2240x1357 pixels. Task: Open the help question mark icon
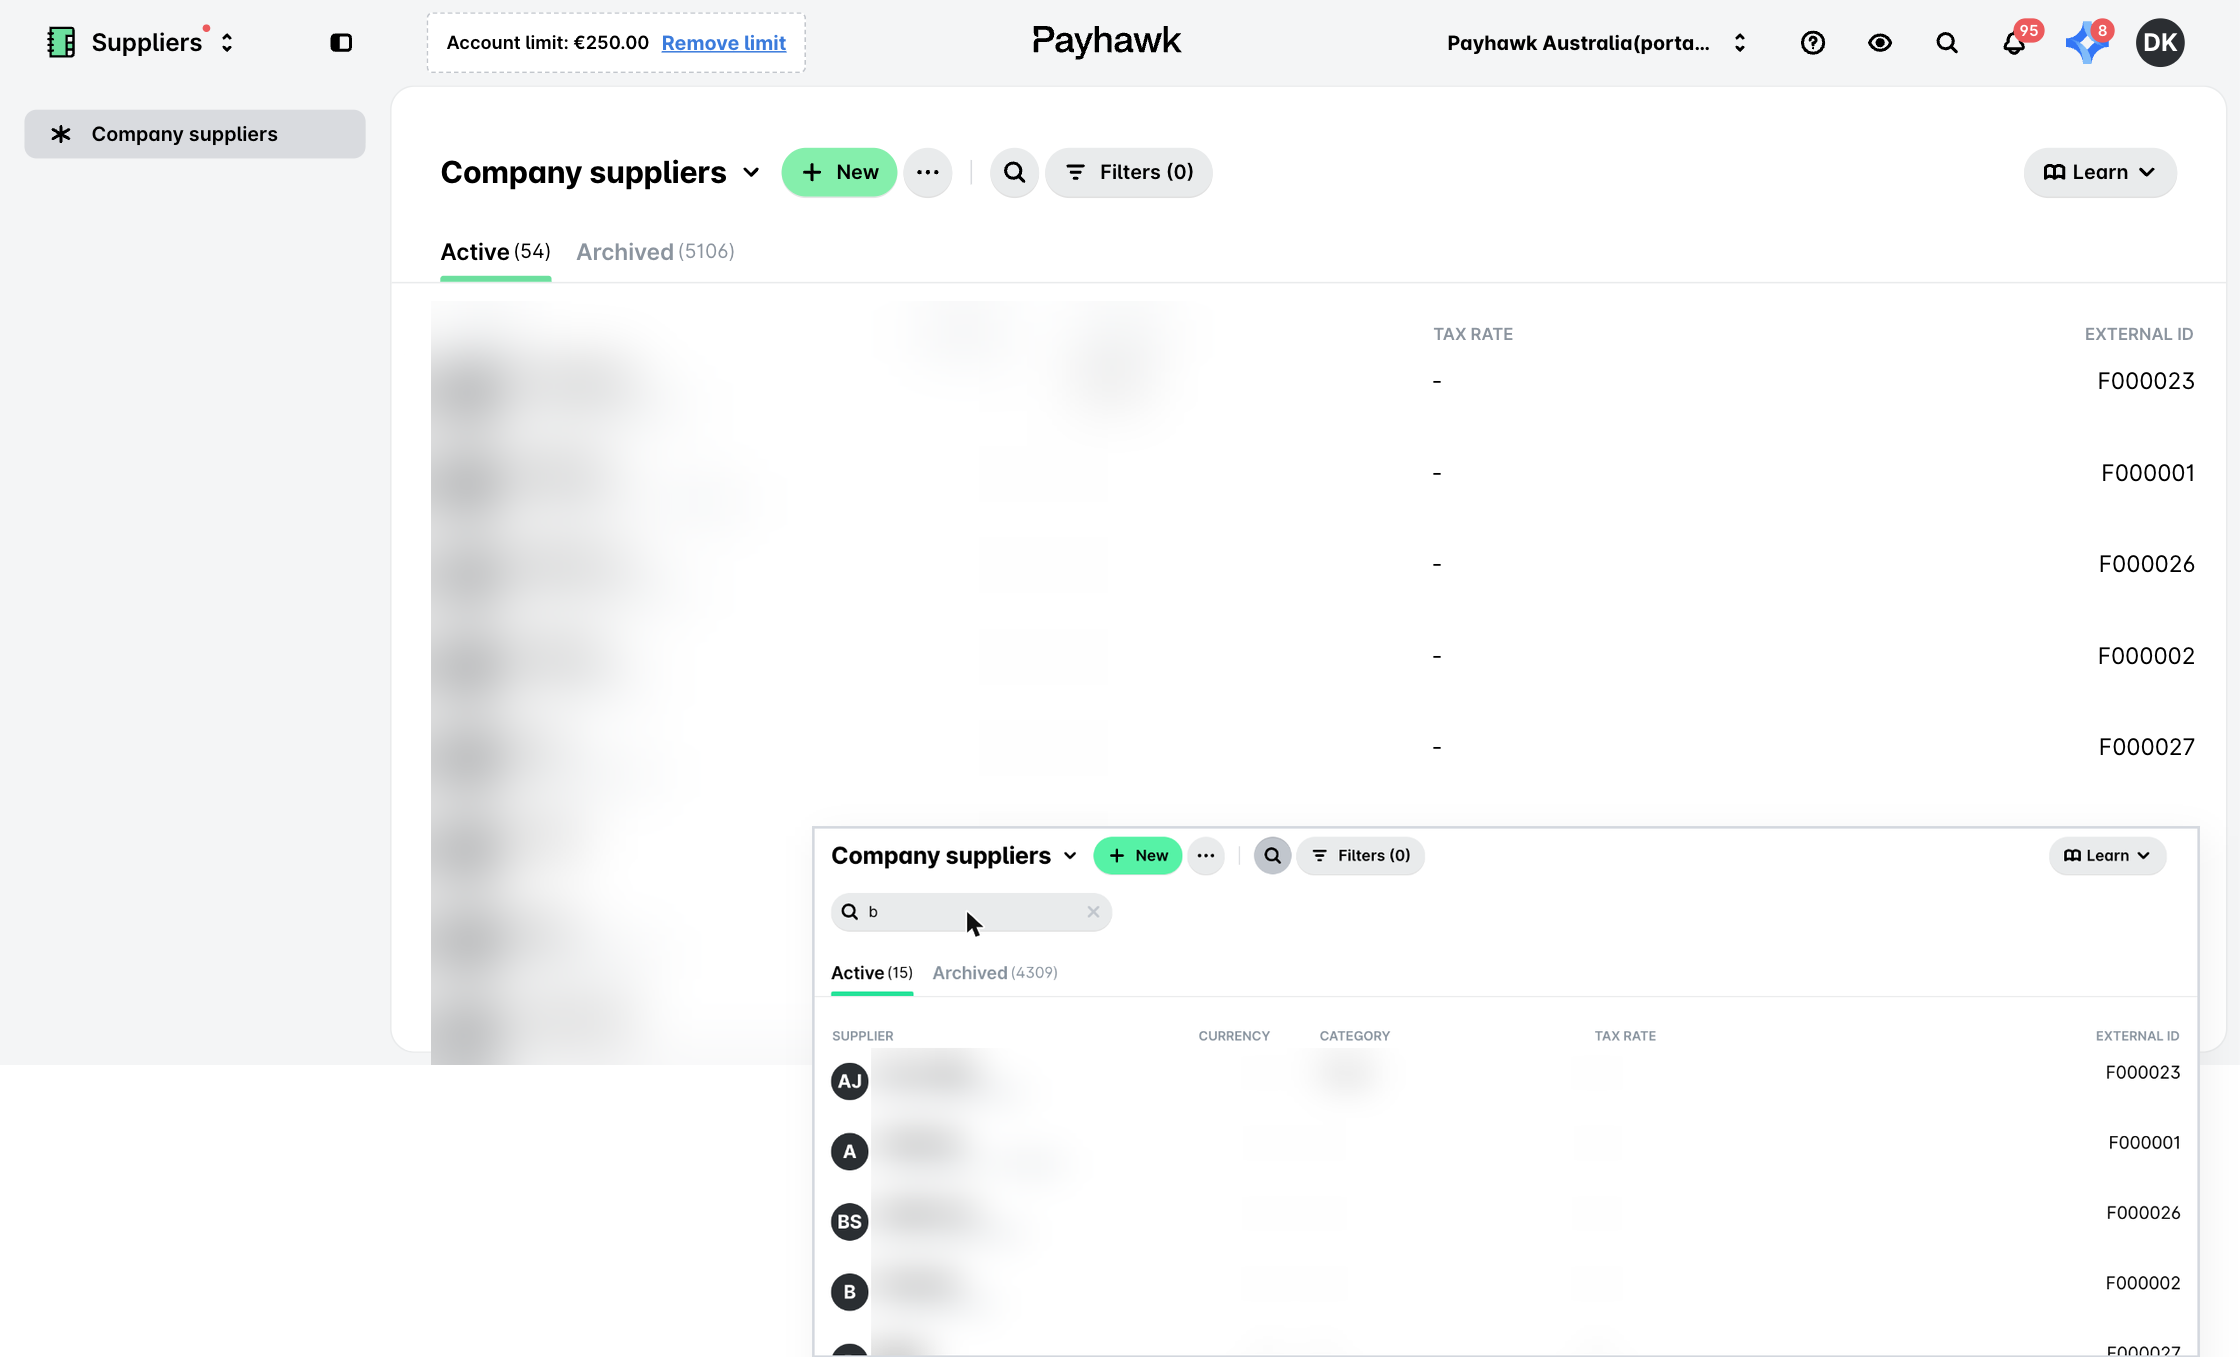tap(1812, 43)
